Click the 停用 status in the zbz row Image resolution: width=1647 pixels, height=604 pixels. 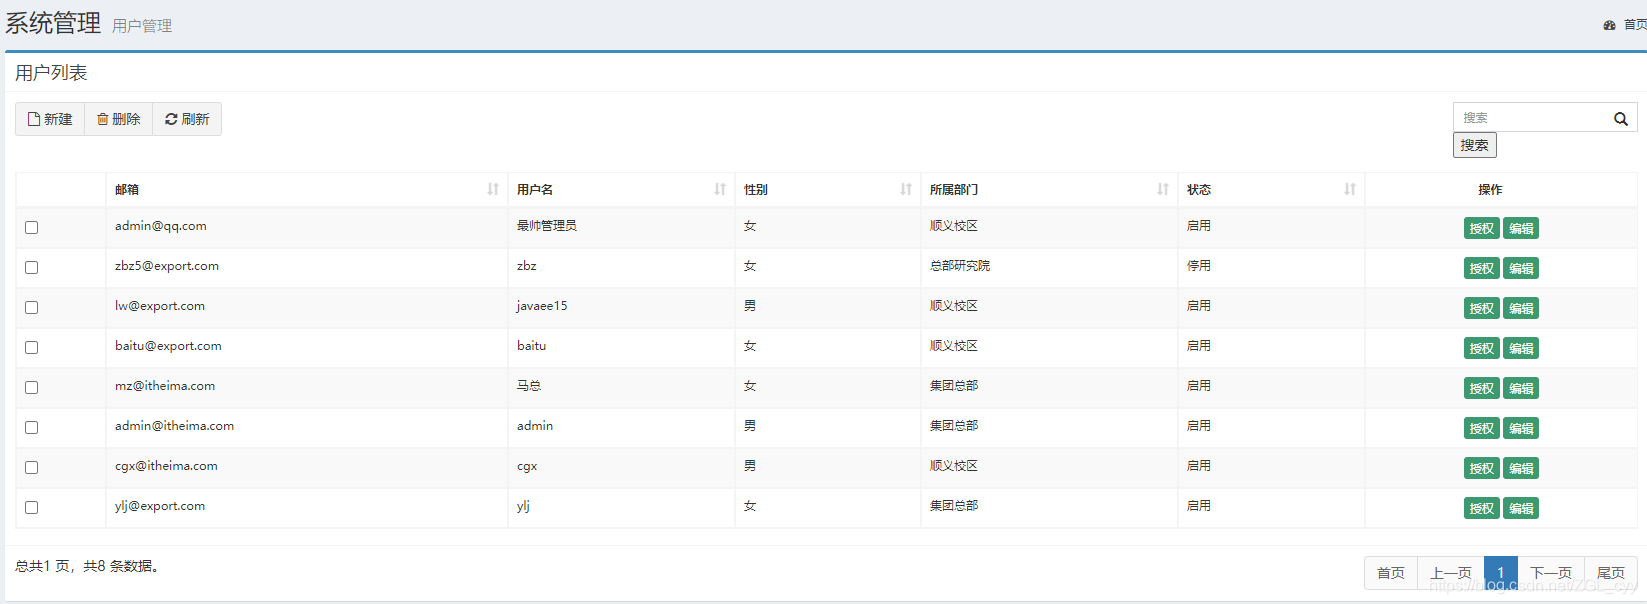coord(1199,266)
